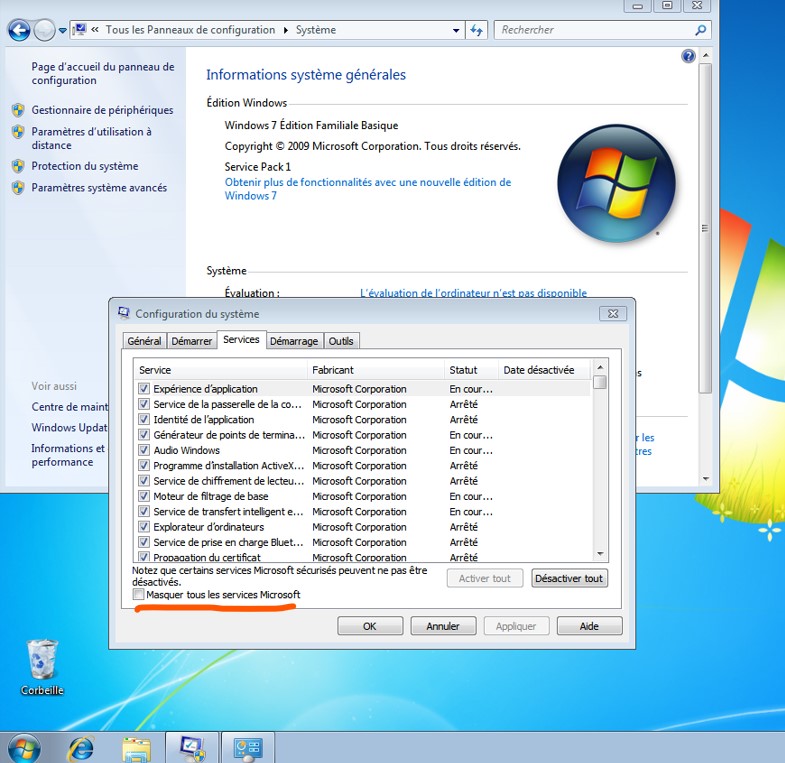Click shield icon next to Paramètres d'utilisation à distance
The height and width of the screenshot is (763, 785).
click(18, 132)
